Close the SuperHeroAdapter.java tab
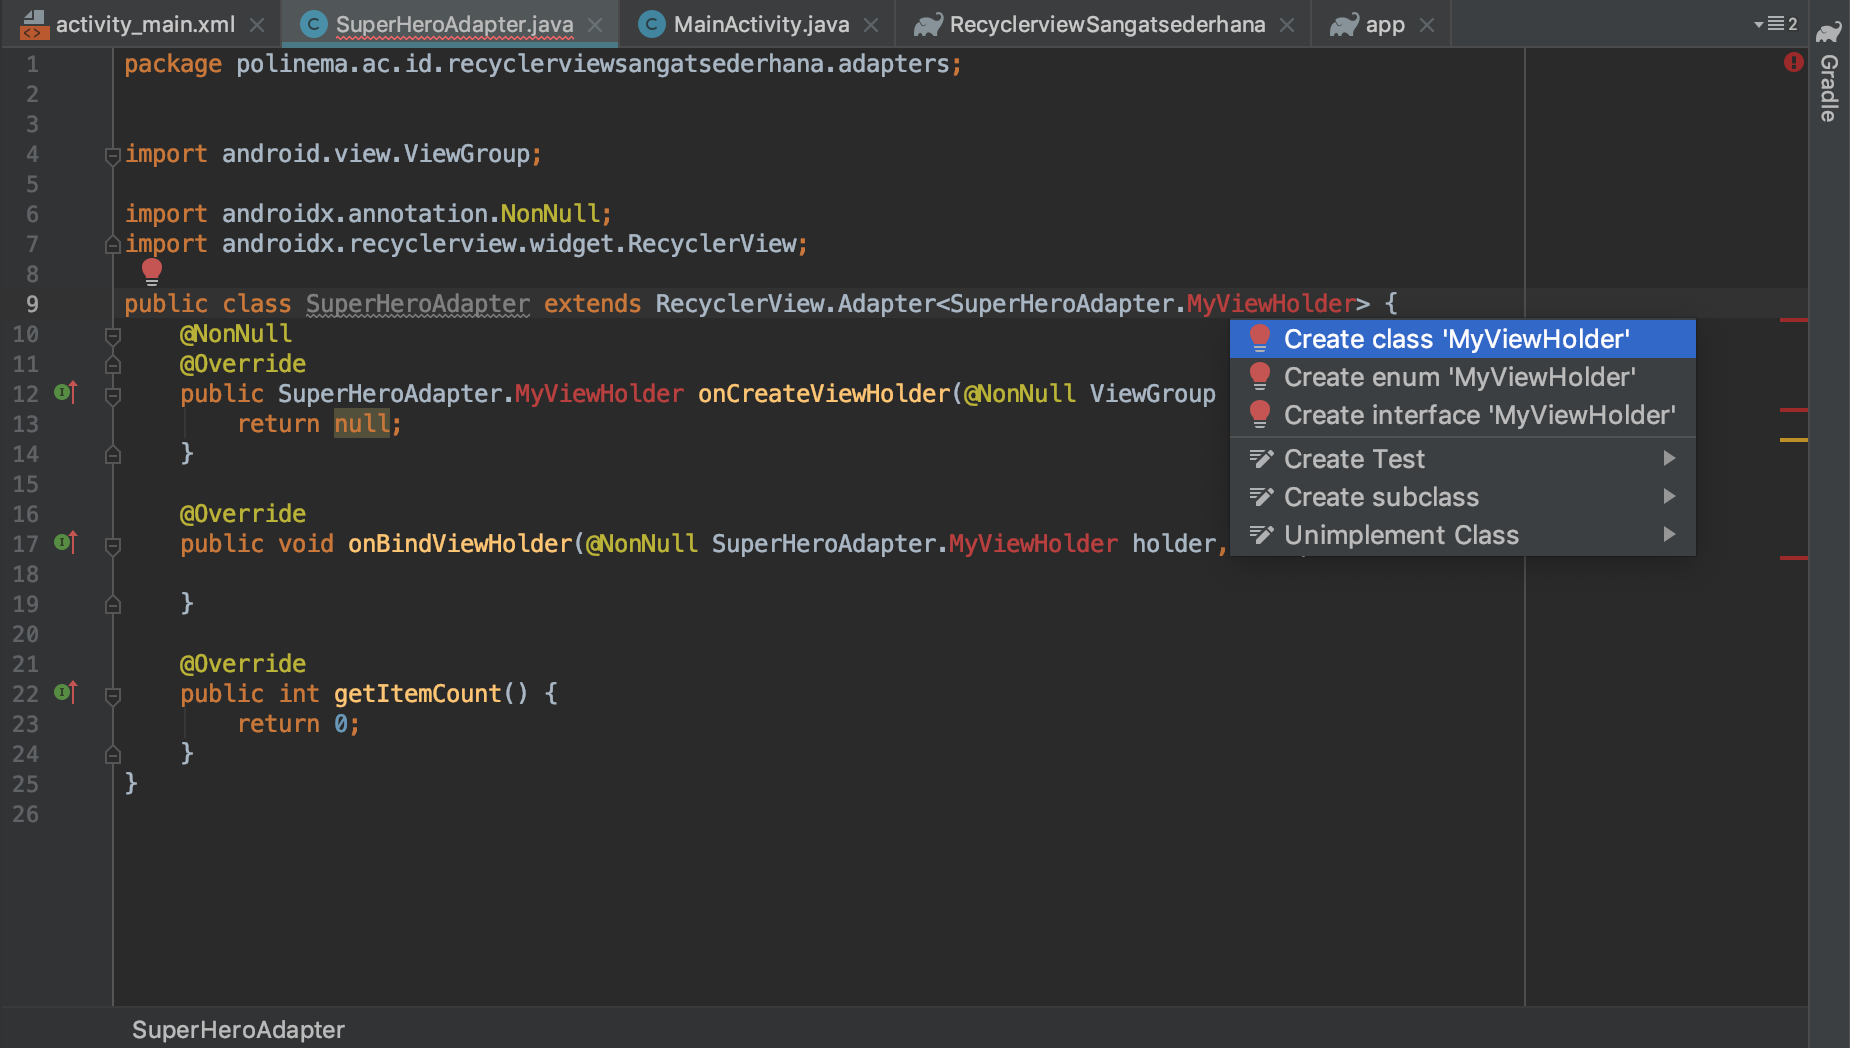The image size is (1850, 1048). (x=595, y=25)
